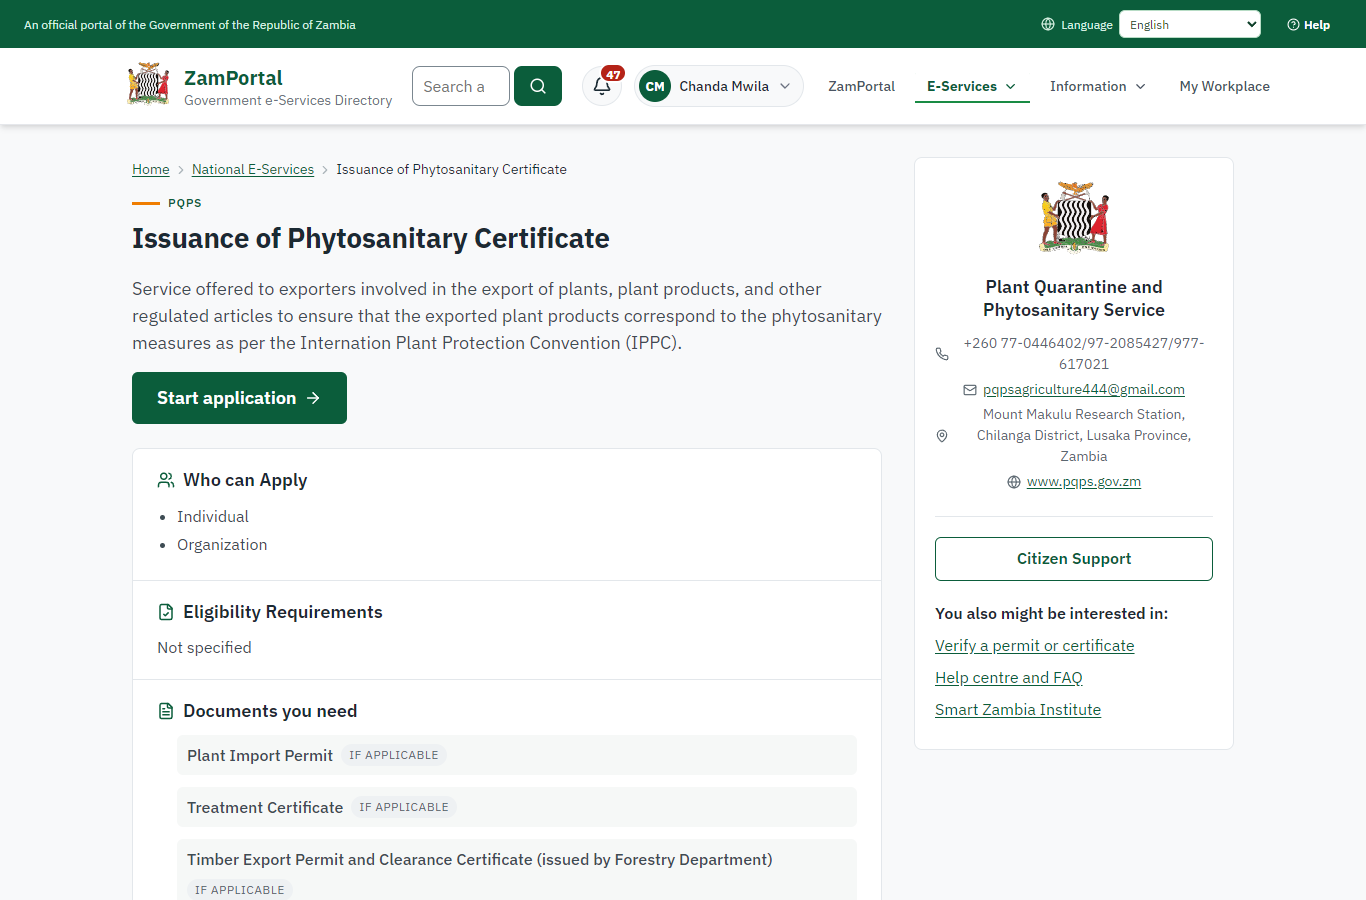Screen dimensions: 1366x900
Task: Open notifications bell with 47 badge
Action: coord(602,86)
